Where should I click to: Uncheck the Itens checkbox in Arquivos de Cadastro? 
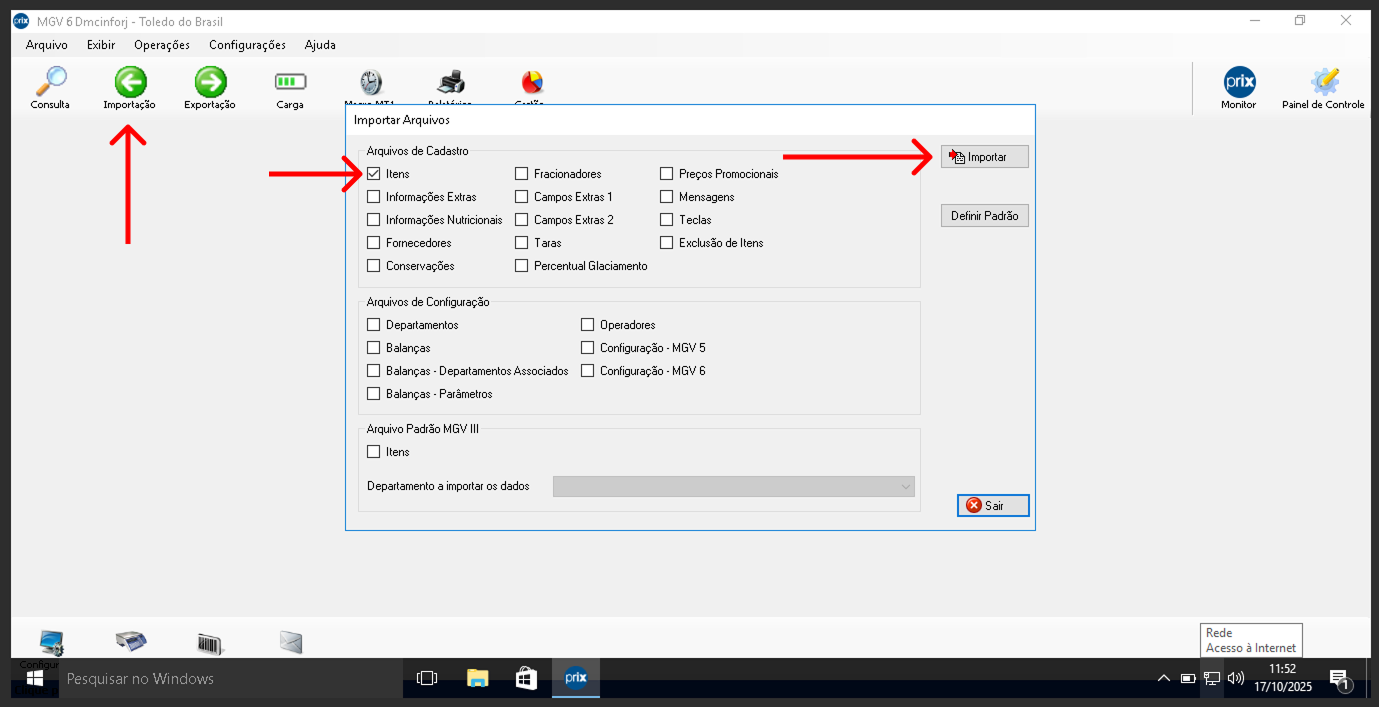tap(374, 174)
